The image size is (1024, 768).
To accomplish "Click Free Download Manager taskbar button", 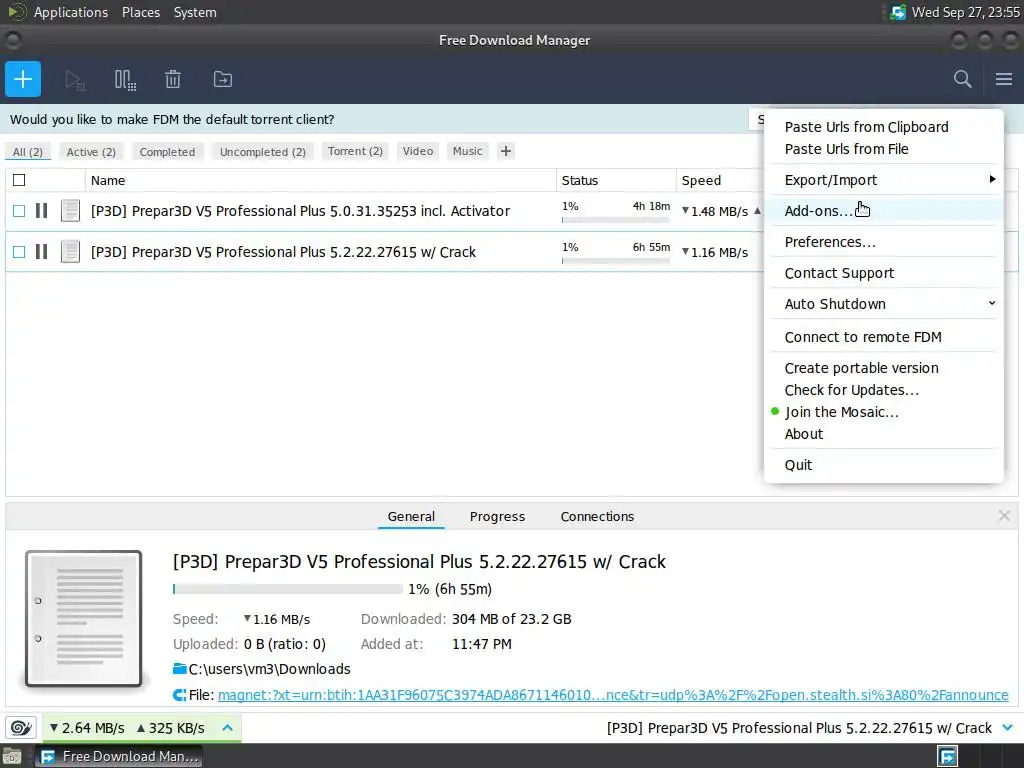I will [x=120, y=756].
